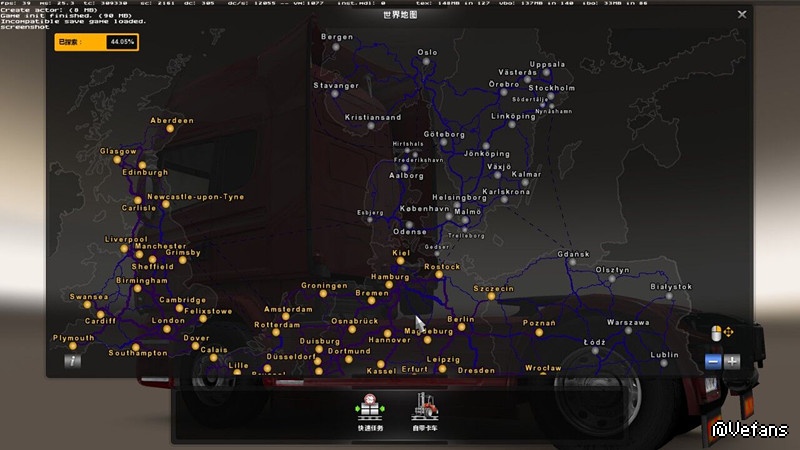The width and height of the screenshot is (800, 450).
Task: Select the Bergen city marker
Action: tap(336, 47)
